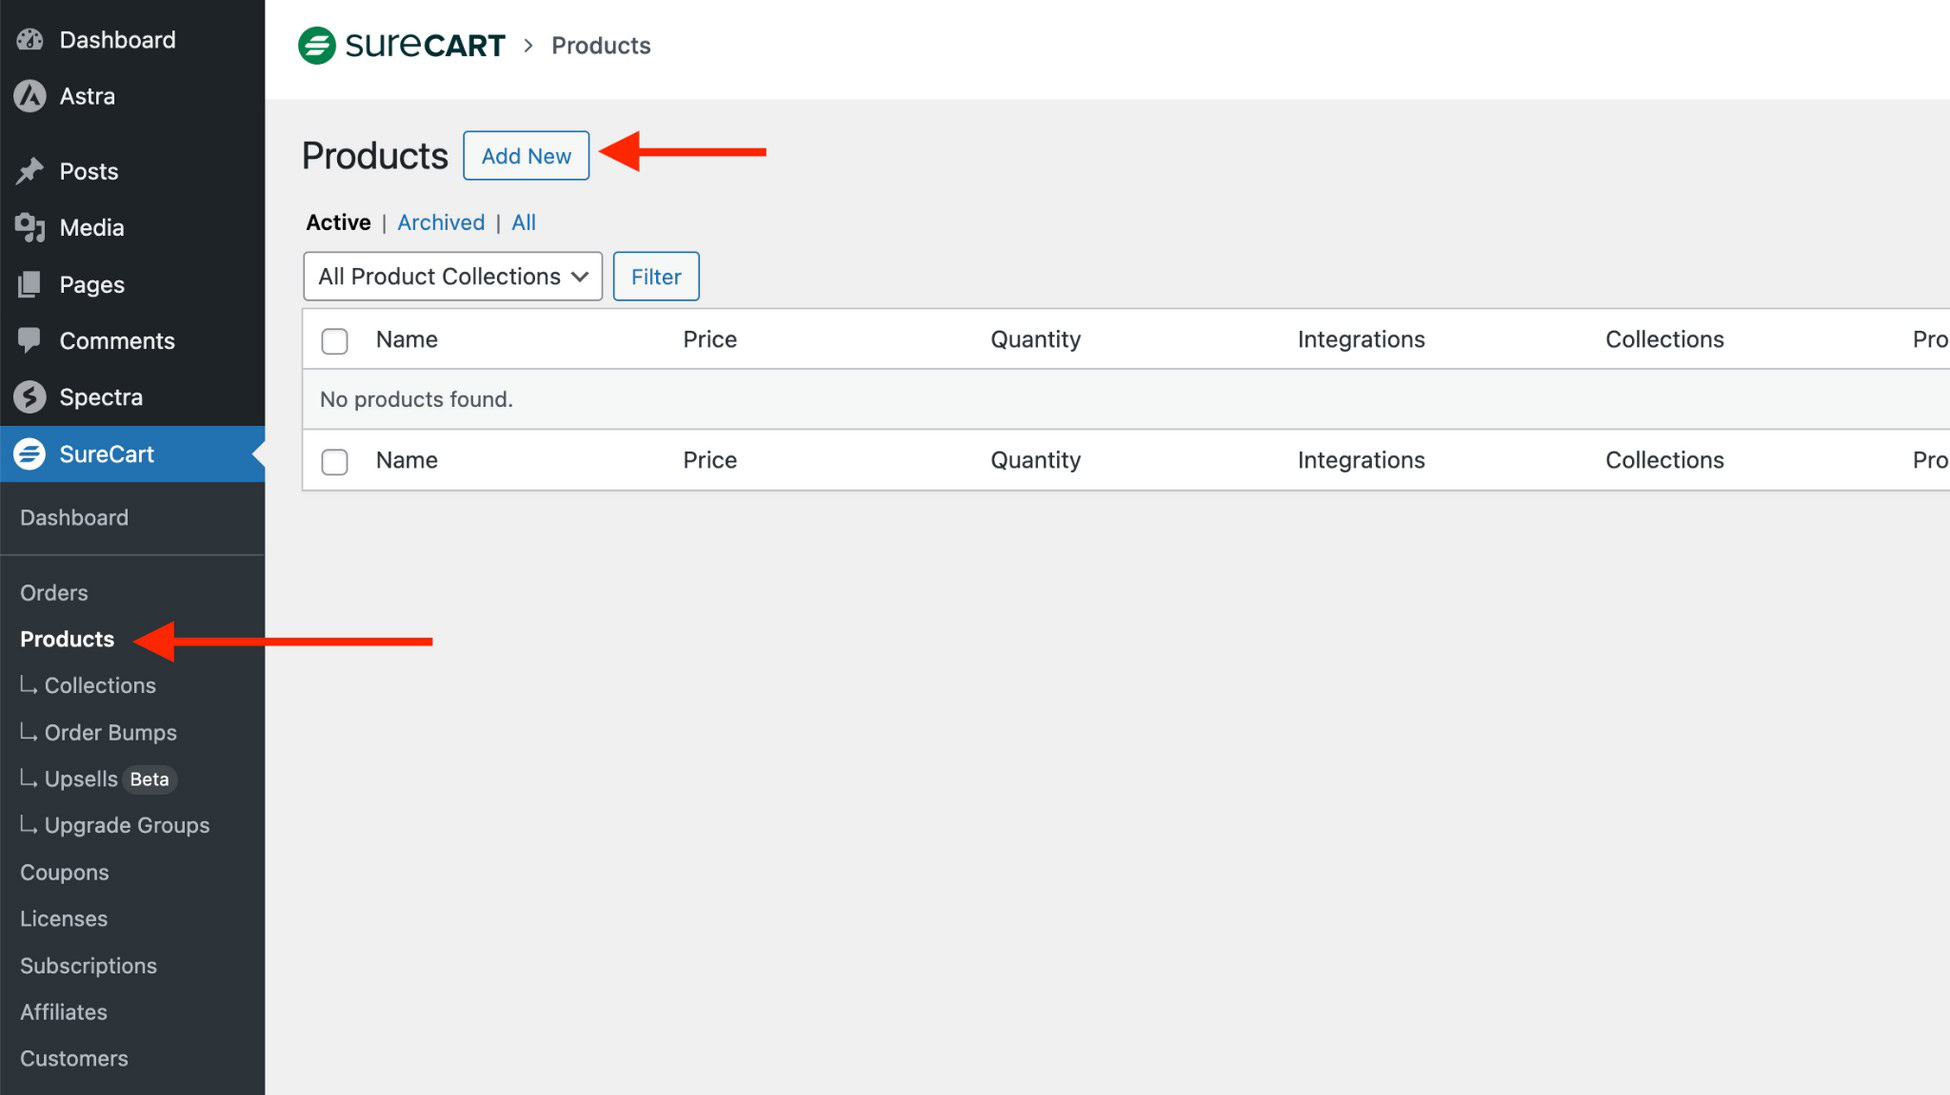Screen dimensions: 1950x1095
Task: Click the footer Name column label
Action: pyautogui.click(x=407, y=460)
